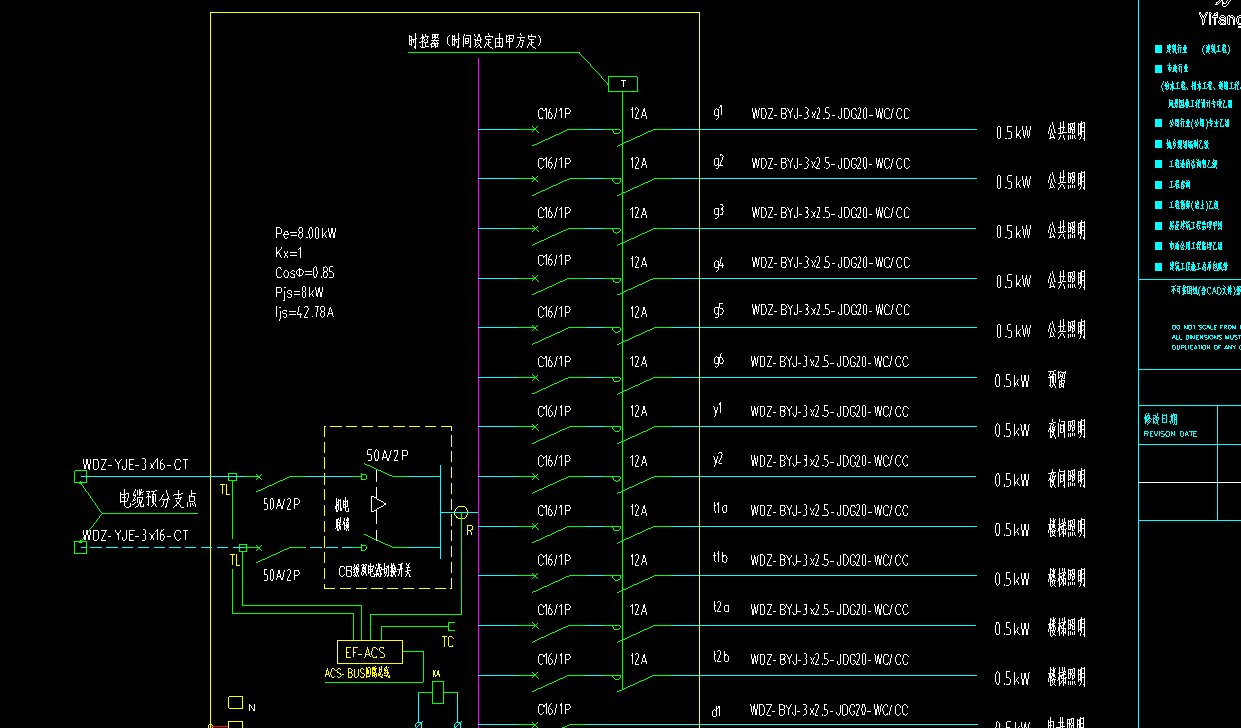The image size is (1241, 728).
Task: Click the g6 circuit label
Action: pos(718,360)
